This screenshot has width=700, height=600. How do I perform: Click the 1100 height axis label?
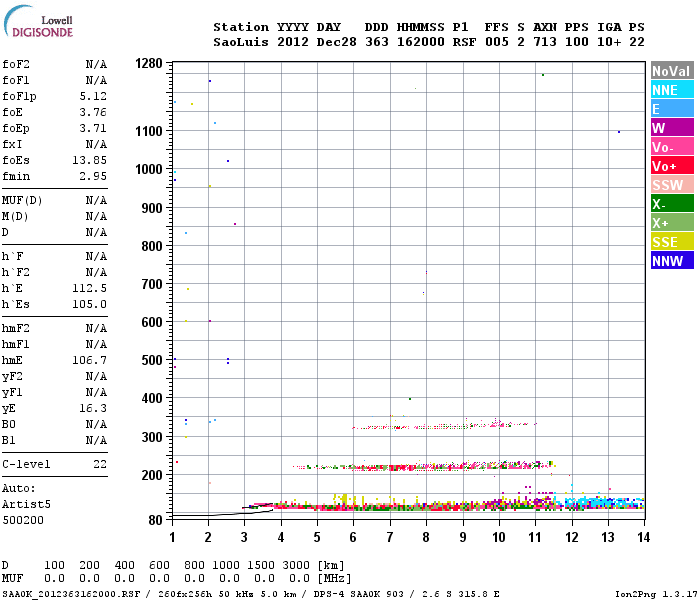pyautogui.click(x=149, y=131)
